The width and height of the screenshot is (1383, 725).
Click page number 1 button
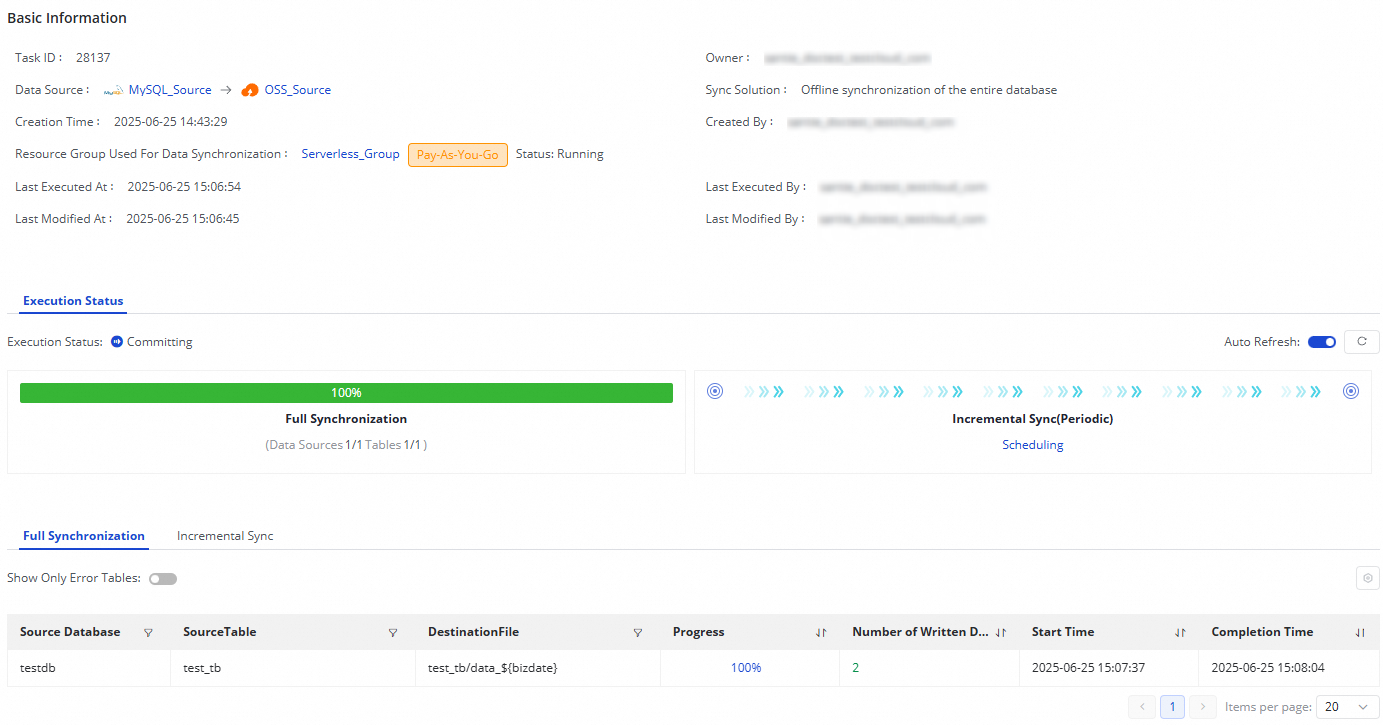[x=1173, y=707]
